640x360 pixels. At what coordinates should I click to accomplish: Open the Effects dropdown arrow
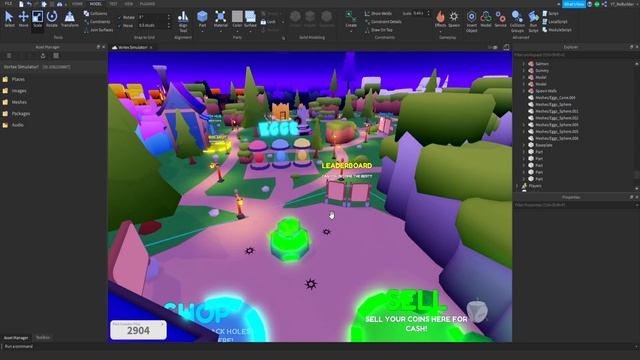coord(440,30)
